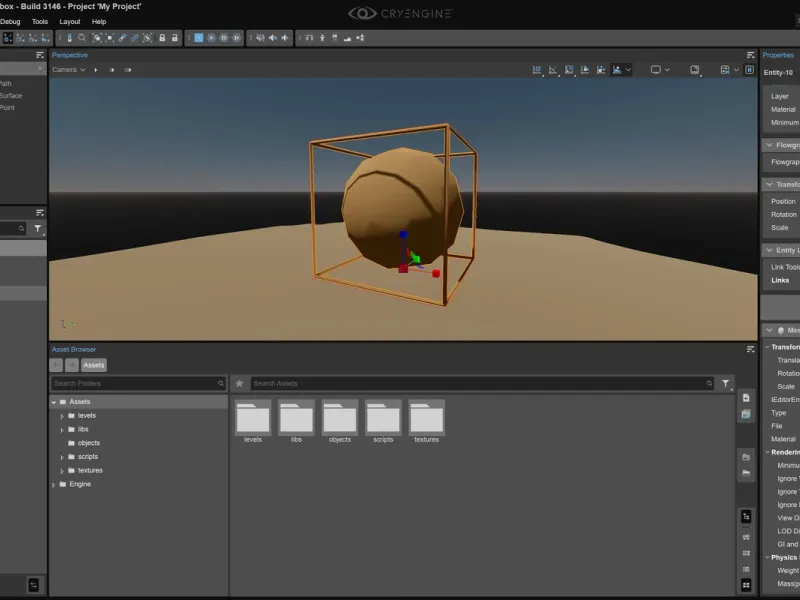Click the bold Links label in Properties
Screen dimensions: 800x600
coord(780,281)
